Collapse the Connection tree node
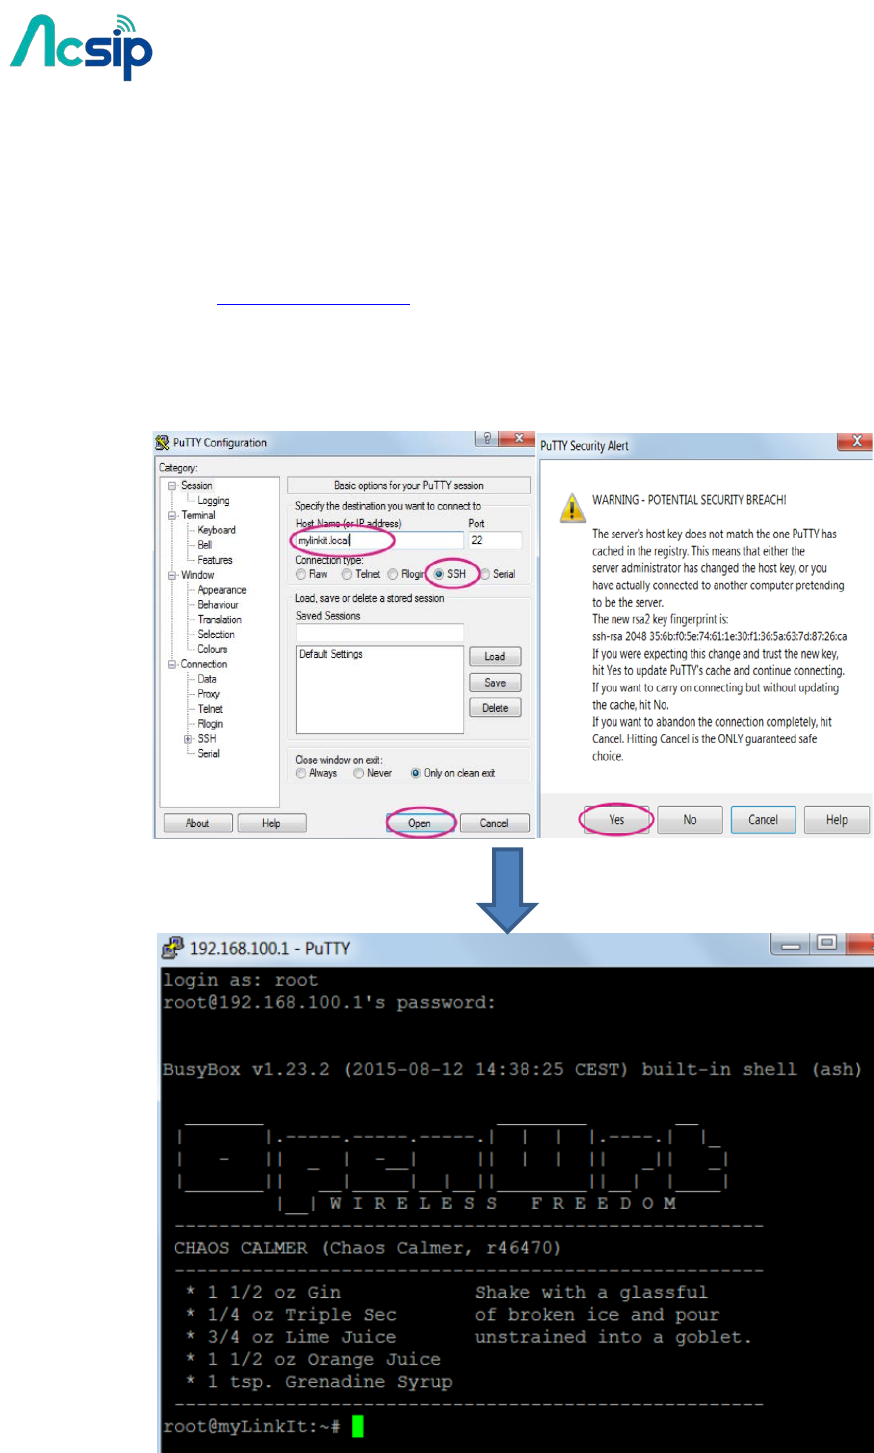Viewport: 874px width, 1453px height. pyautogui.click(x=172, y=664)
